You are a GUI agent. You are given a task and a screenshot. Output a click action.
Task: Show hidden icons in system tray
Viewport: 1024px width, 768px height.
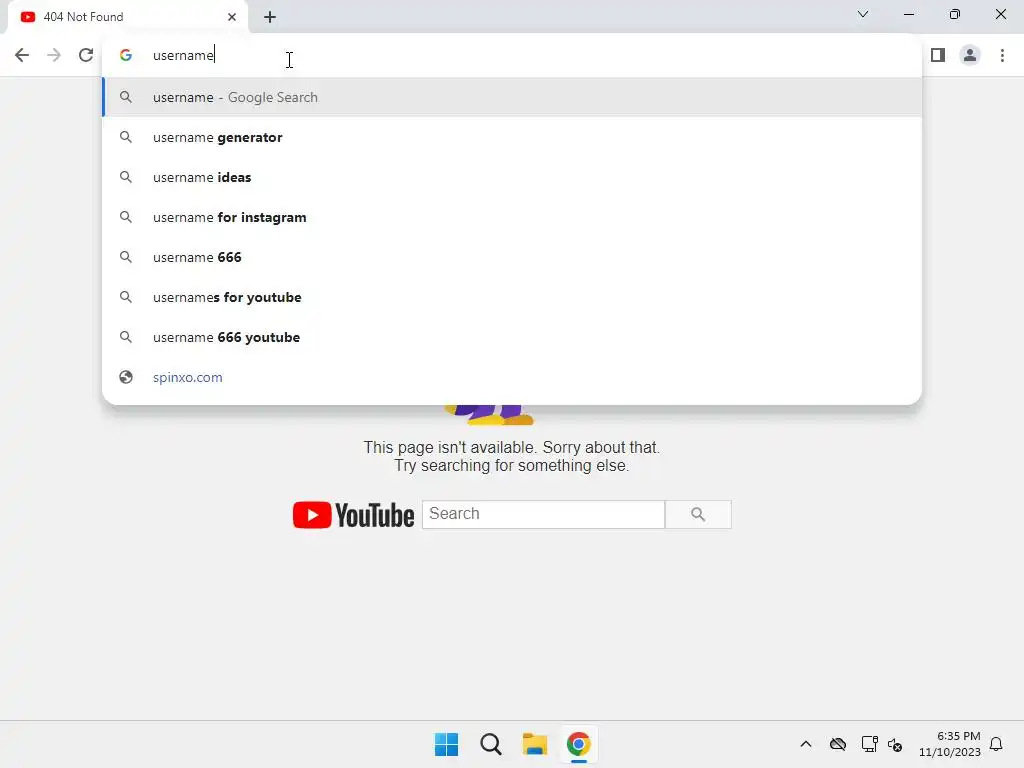[x=806, y=744]
